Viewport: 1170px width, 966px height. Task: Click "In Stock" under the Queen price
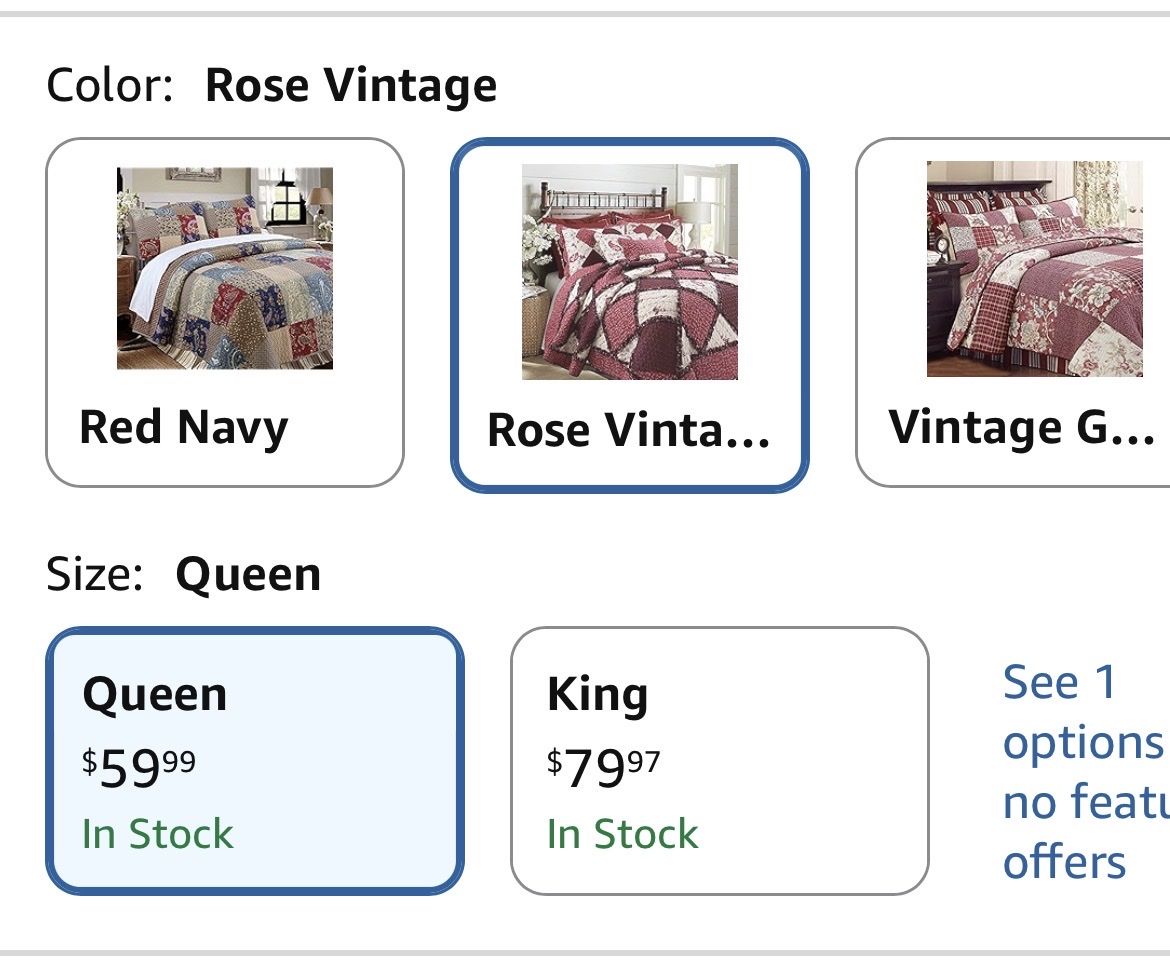pos(158,834)
